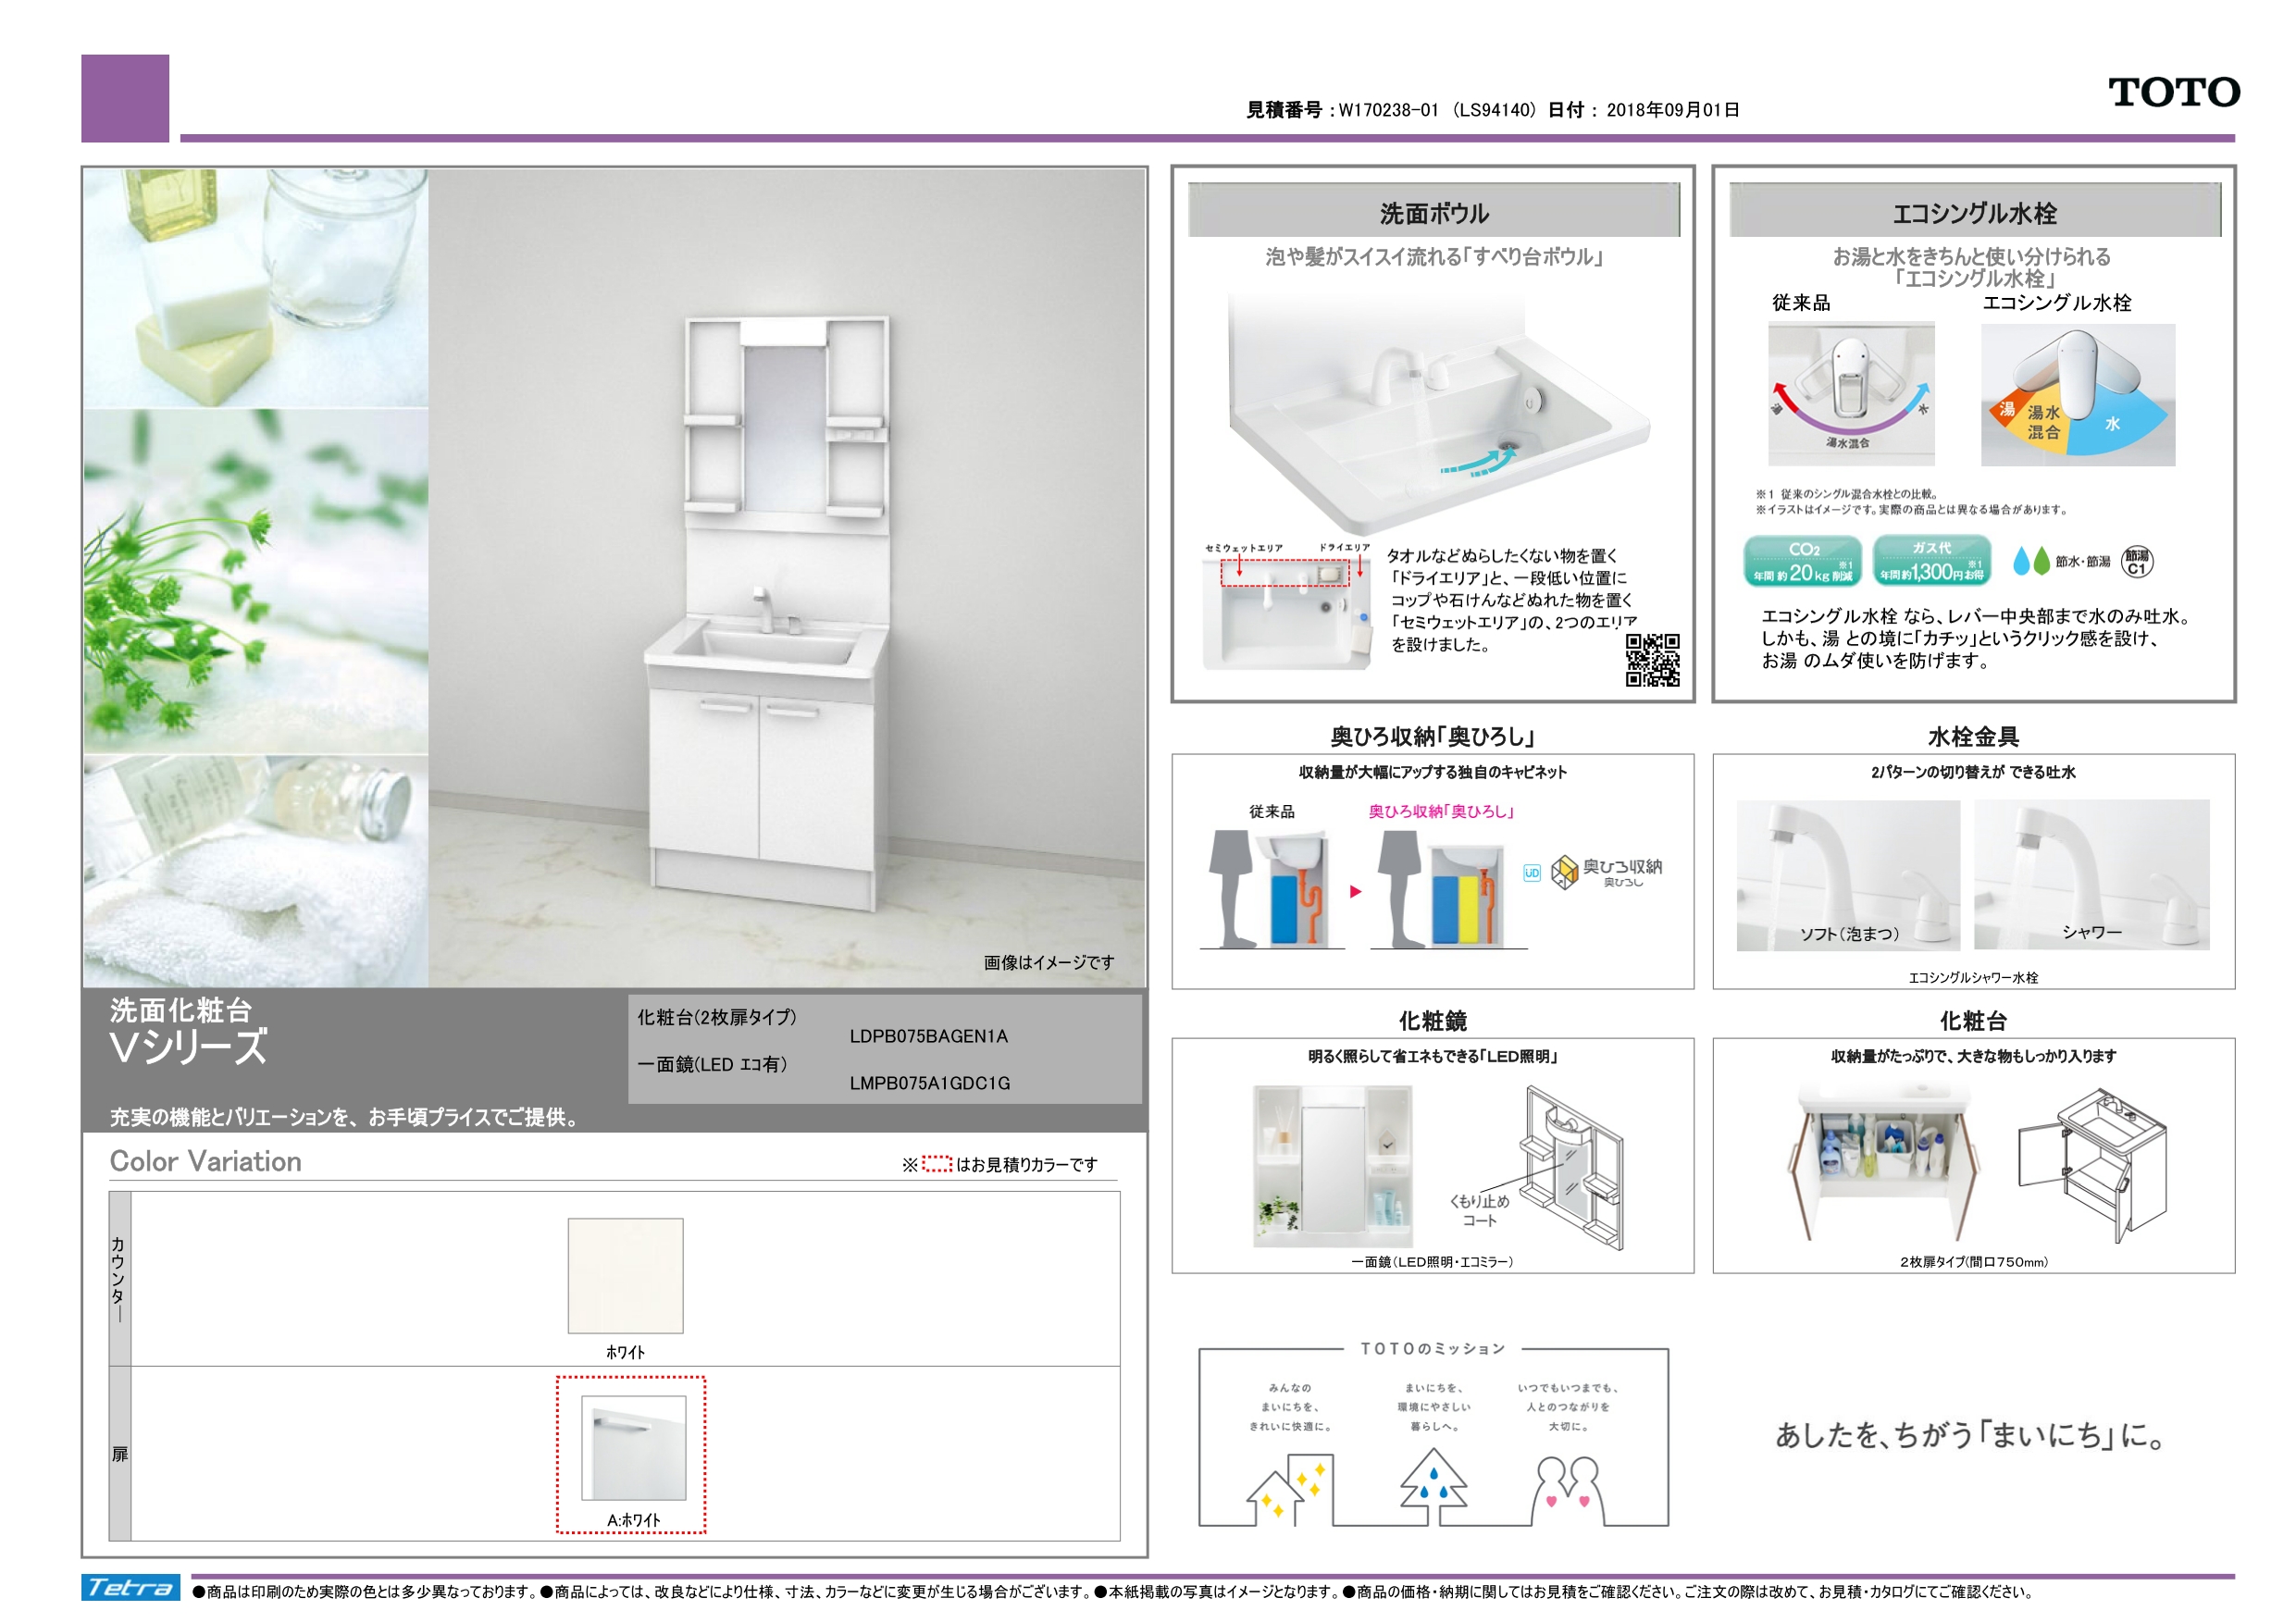Select the white counter color swatch
2296x1623 pixels.
point(625,1275)
